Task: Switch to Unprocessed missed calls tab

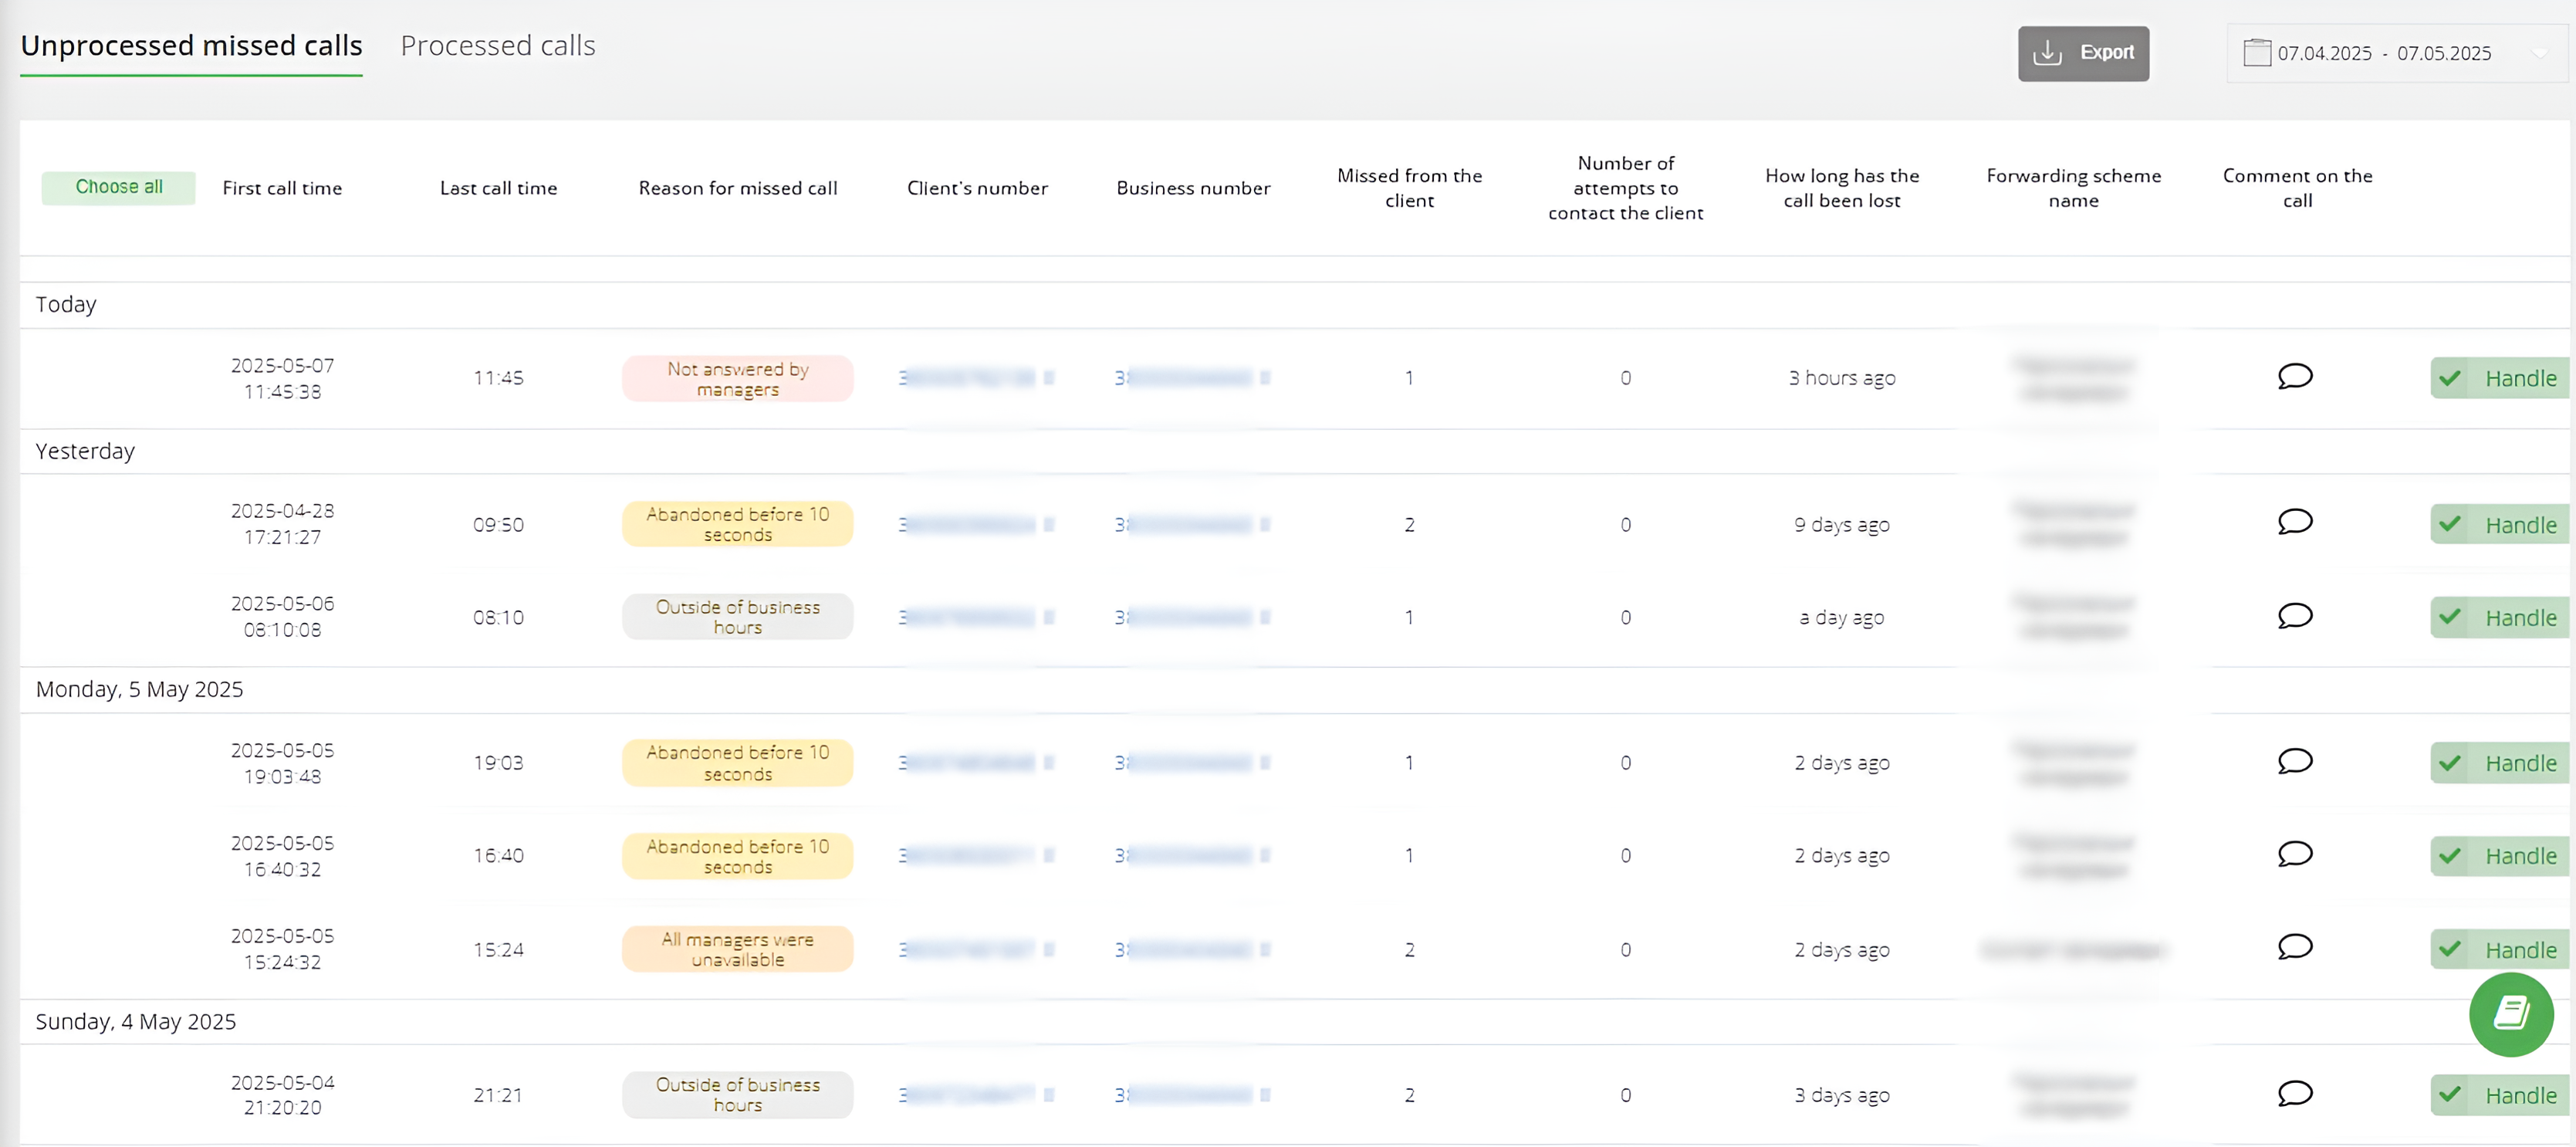Action: click(x=191, y=46)
